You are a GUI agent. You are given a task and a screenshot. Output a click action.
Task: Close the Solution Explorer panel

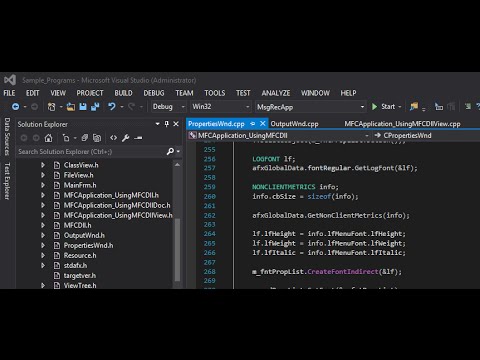click(176, 124)
